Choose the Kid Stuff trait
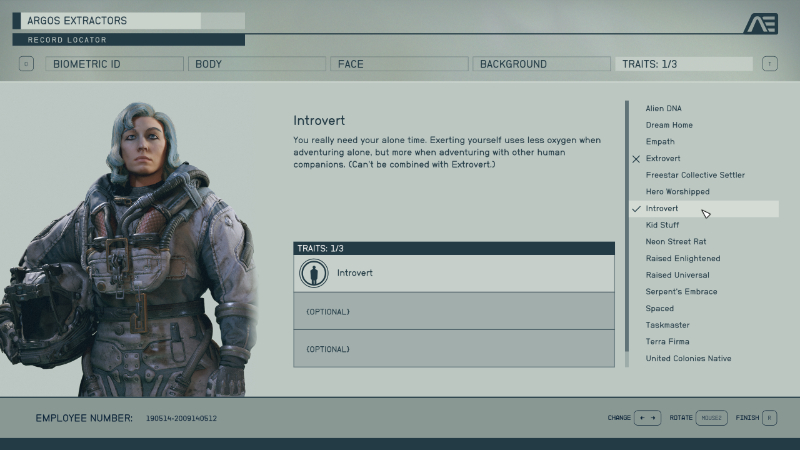 [662, 225]
